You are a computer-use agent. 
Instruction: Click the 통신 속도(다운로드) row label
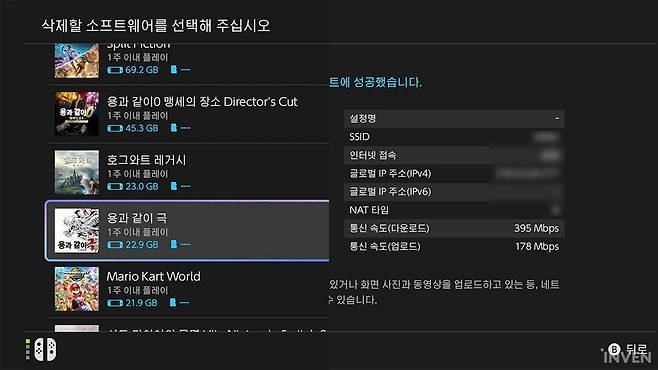click(389, 228)
